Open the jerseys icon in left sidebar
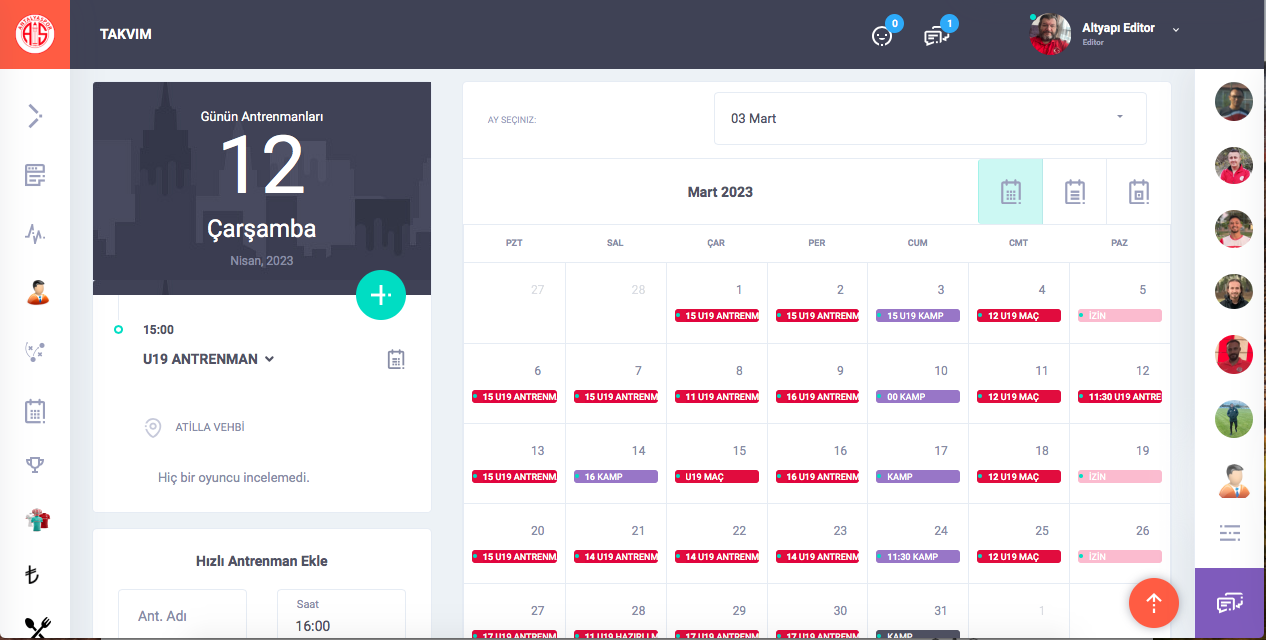This screenshot has width=1266, height=640. pos(37,520)
